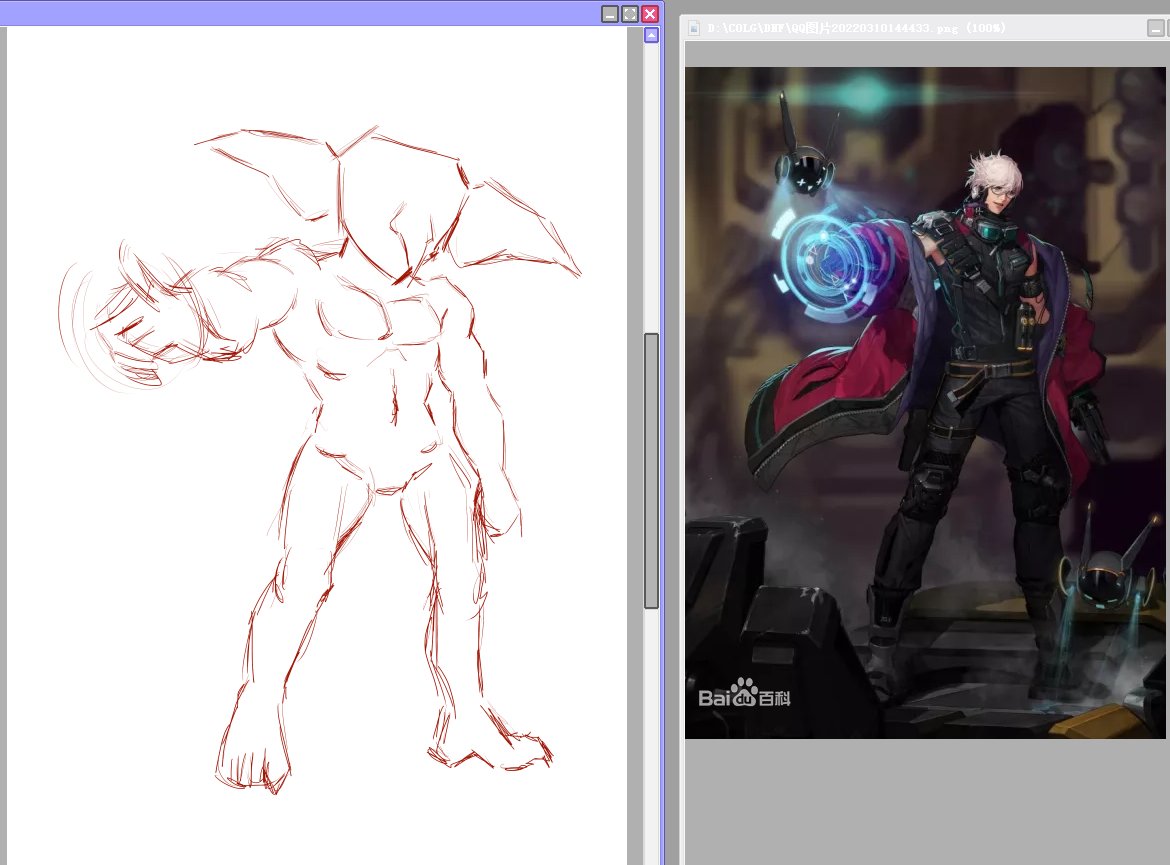Click the sketch canvas vertical scrollbar thumb
This screenshot has height=865, width=1170.
pyautogui.click(x=651, y=470)
